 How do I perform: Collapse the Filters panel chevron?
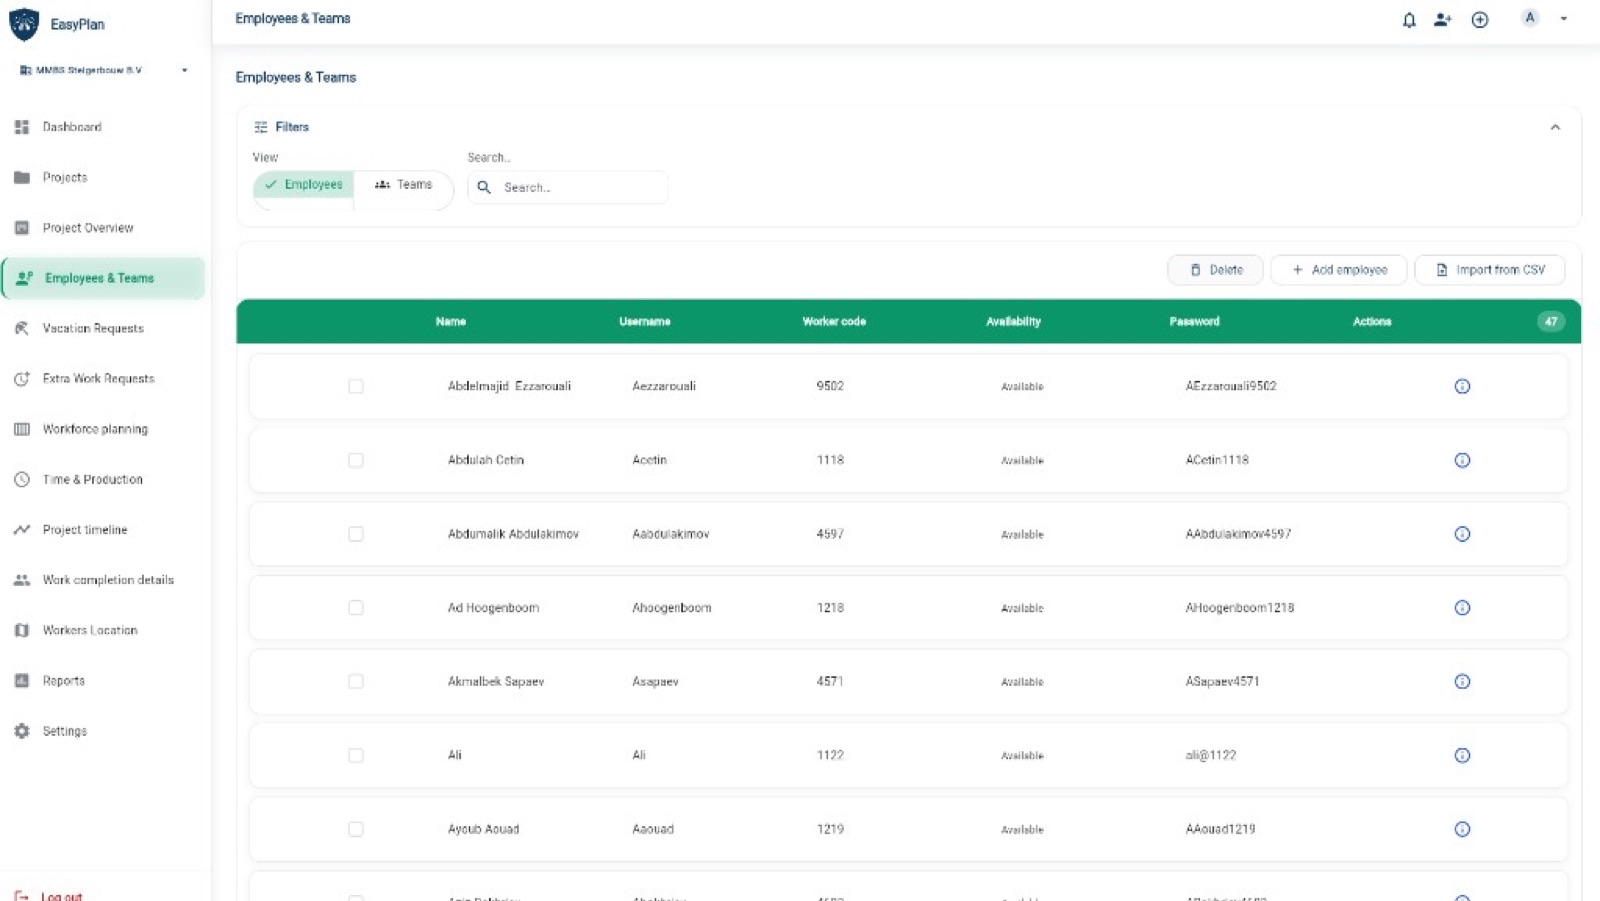pos(1555,127)
